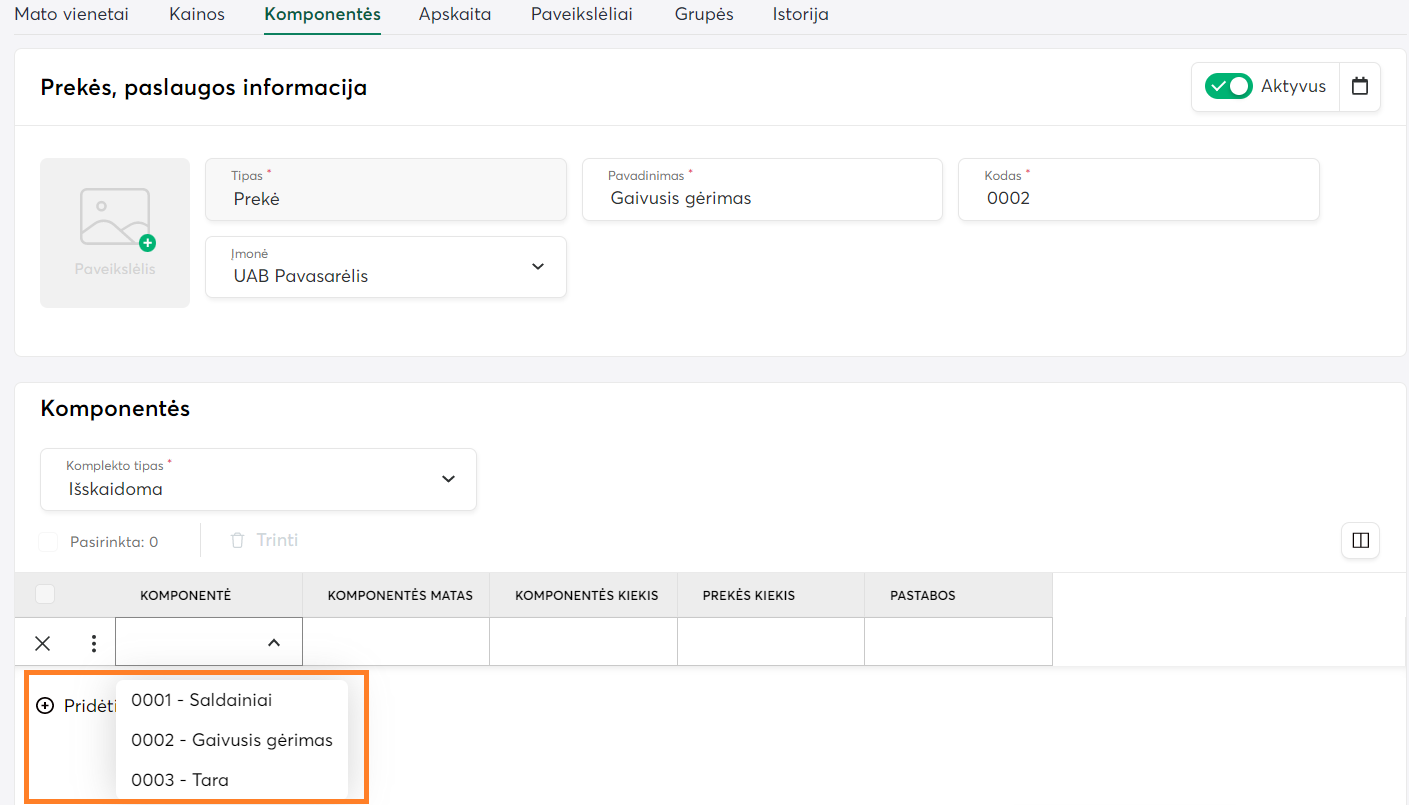Collapse the Komponentė cell dropdown
This screenshot has height=805, width=1409.
click(273, 643)
